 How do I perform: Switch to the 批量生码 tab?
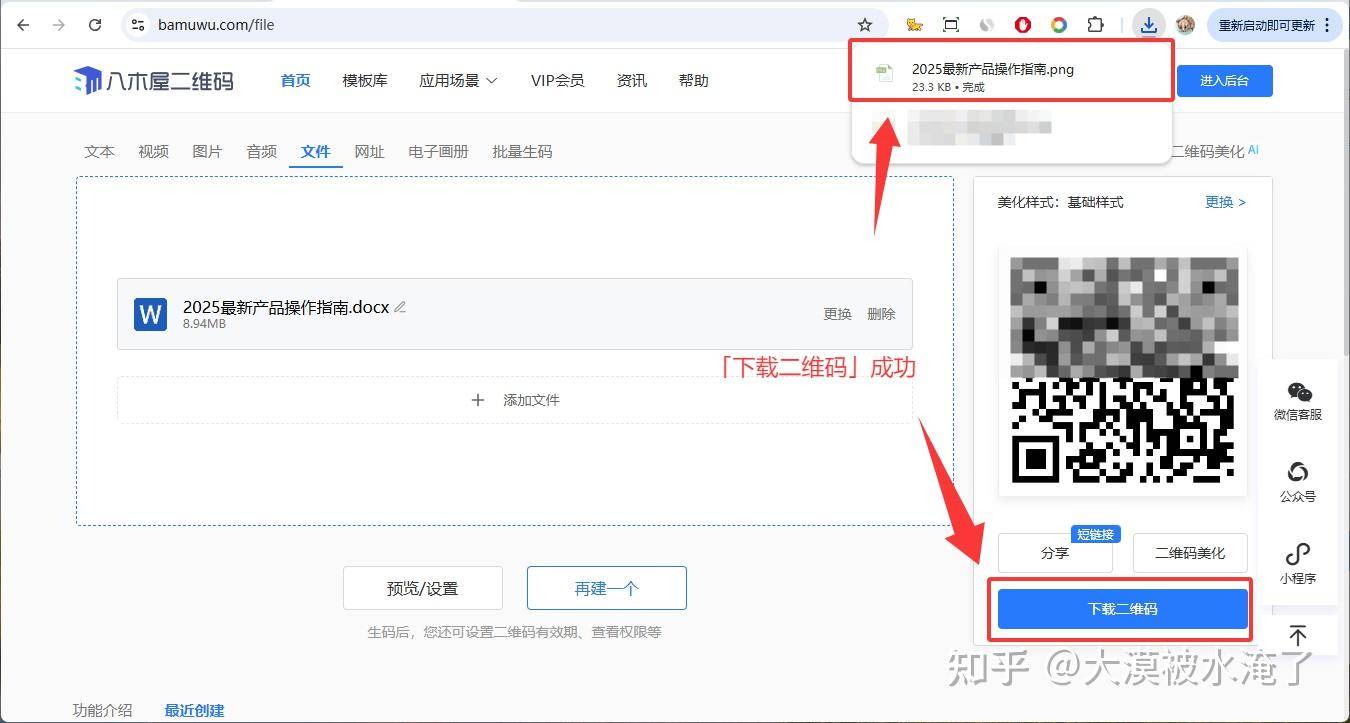pos(522,151)
